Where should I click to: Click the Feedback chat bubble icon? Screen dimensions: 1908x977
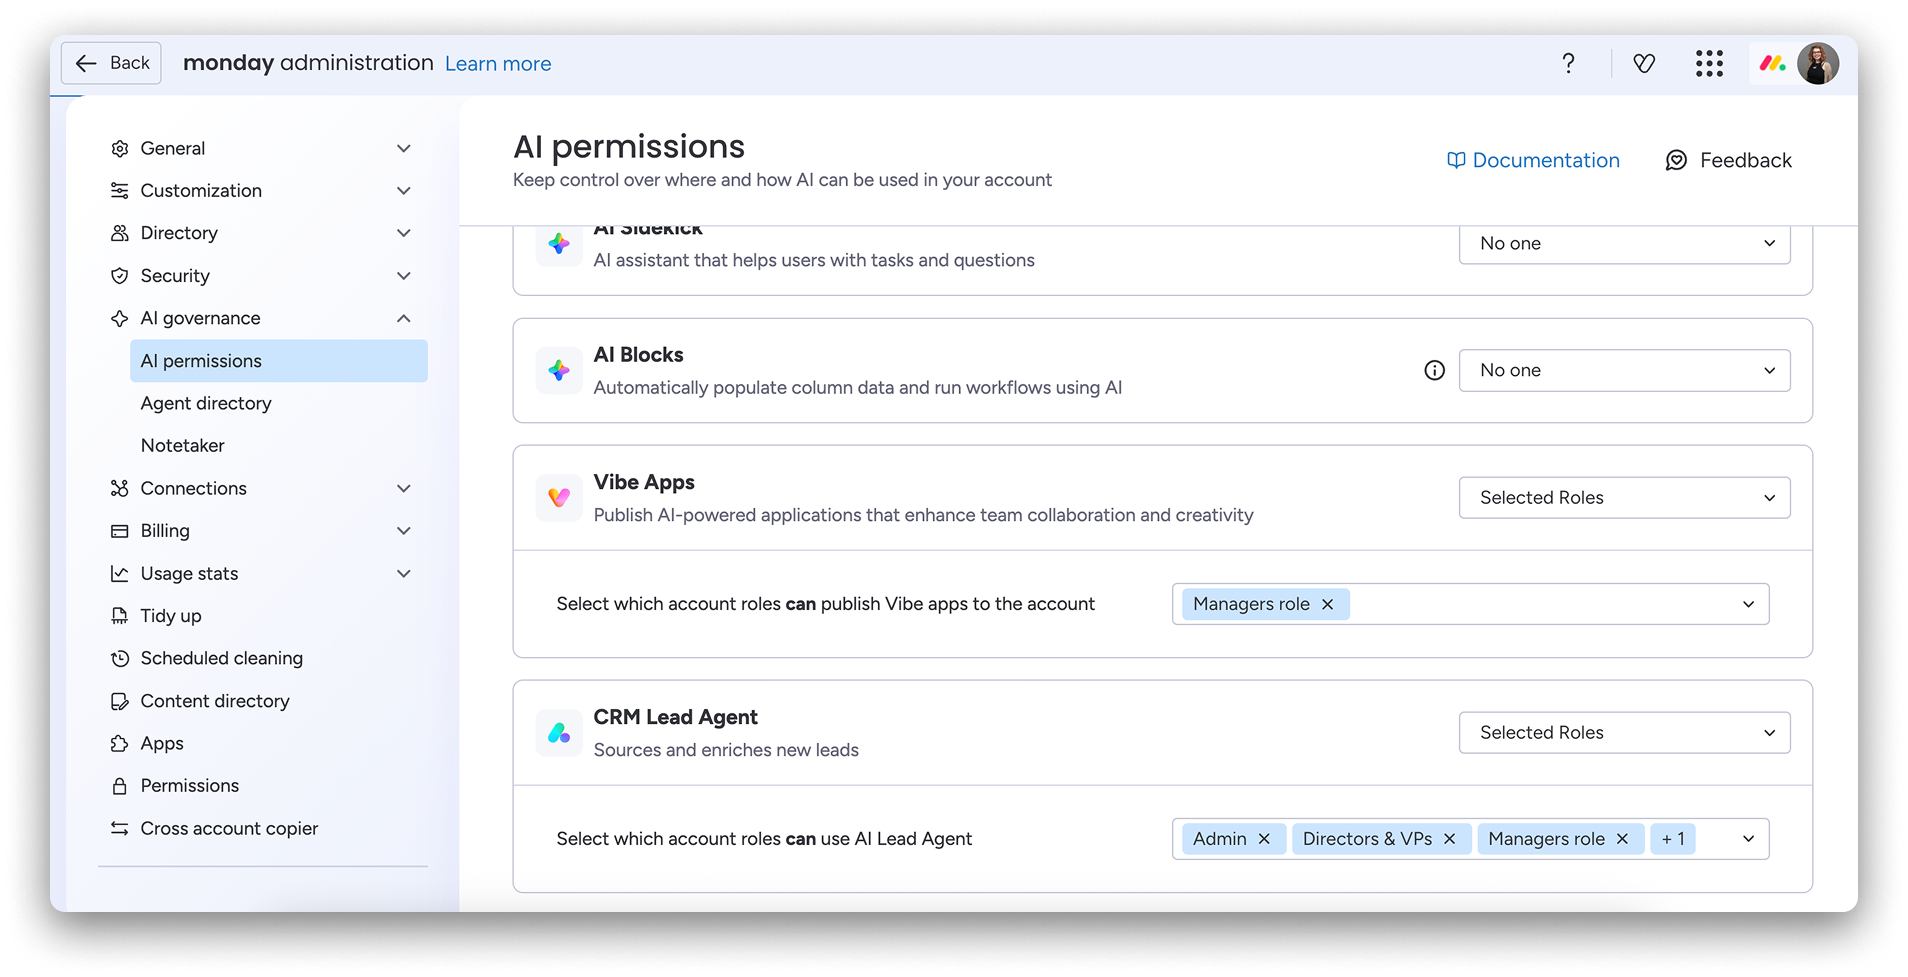[x=1676, y=160]
